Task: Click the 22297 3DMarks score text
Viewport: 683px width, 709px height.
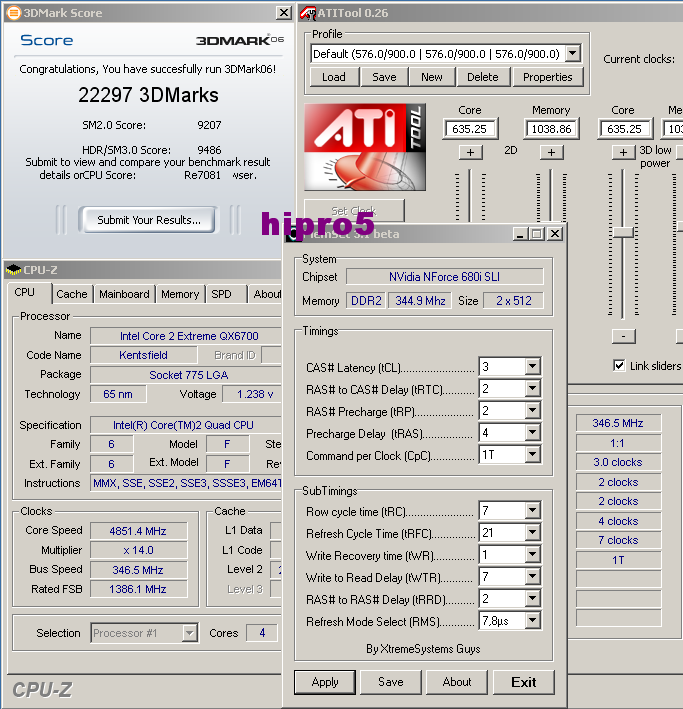Action: [x=148, y=95]
